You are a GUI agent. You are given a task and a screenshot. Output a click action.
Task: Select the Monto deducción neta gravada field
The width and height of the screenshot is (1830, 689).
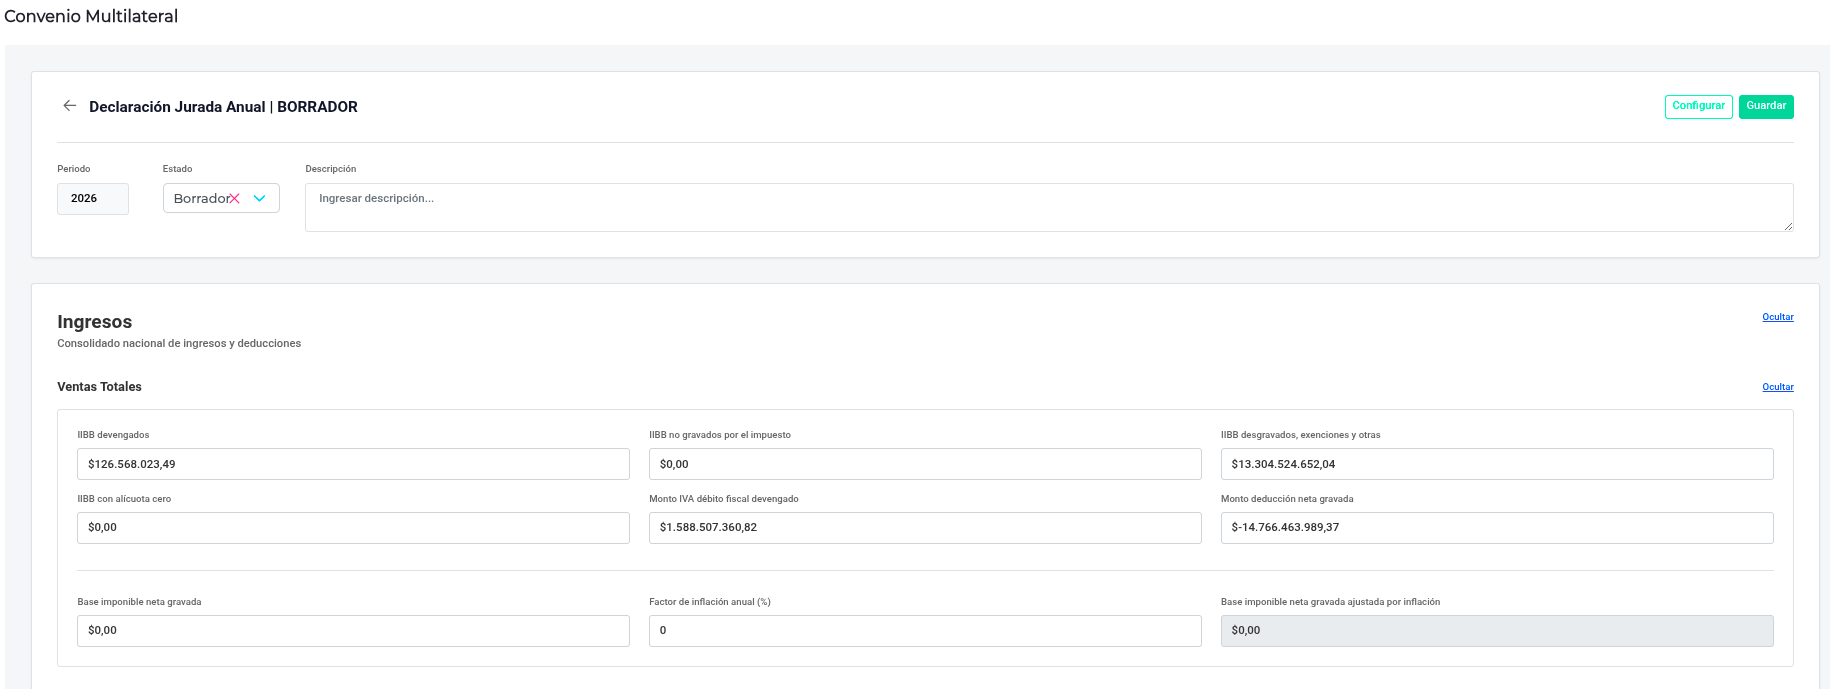(1496, 528)
